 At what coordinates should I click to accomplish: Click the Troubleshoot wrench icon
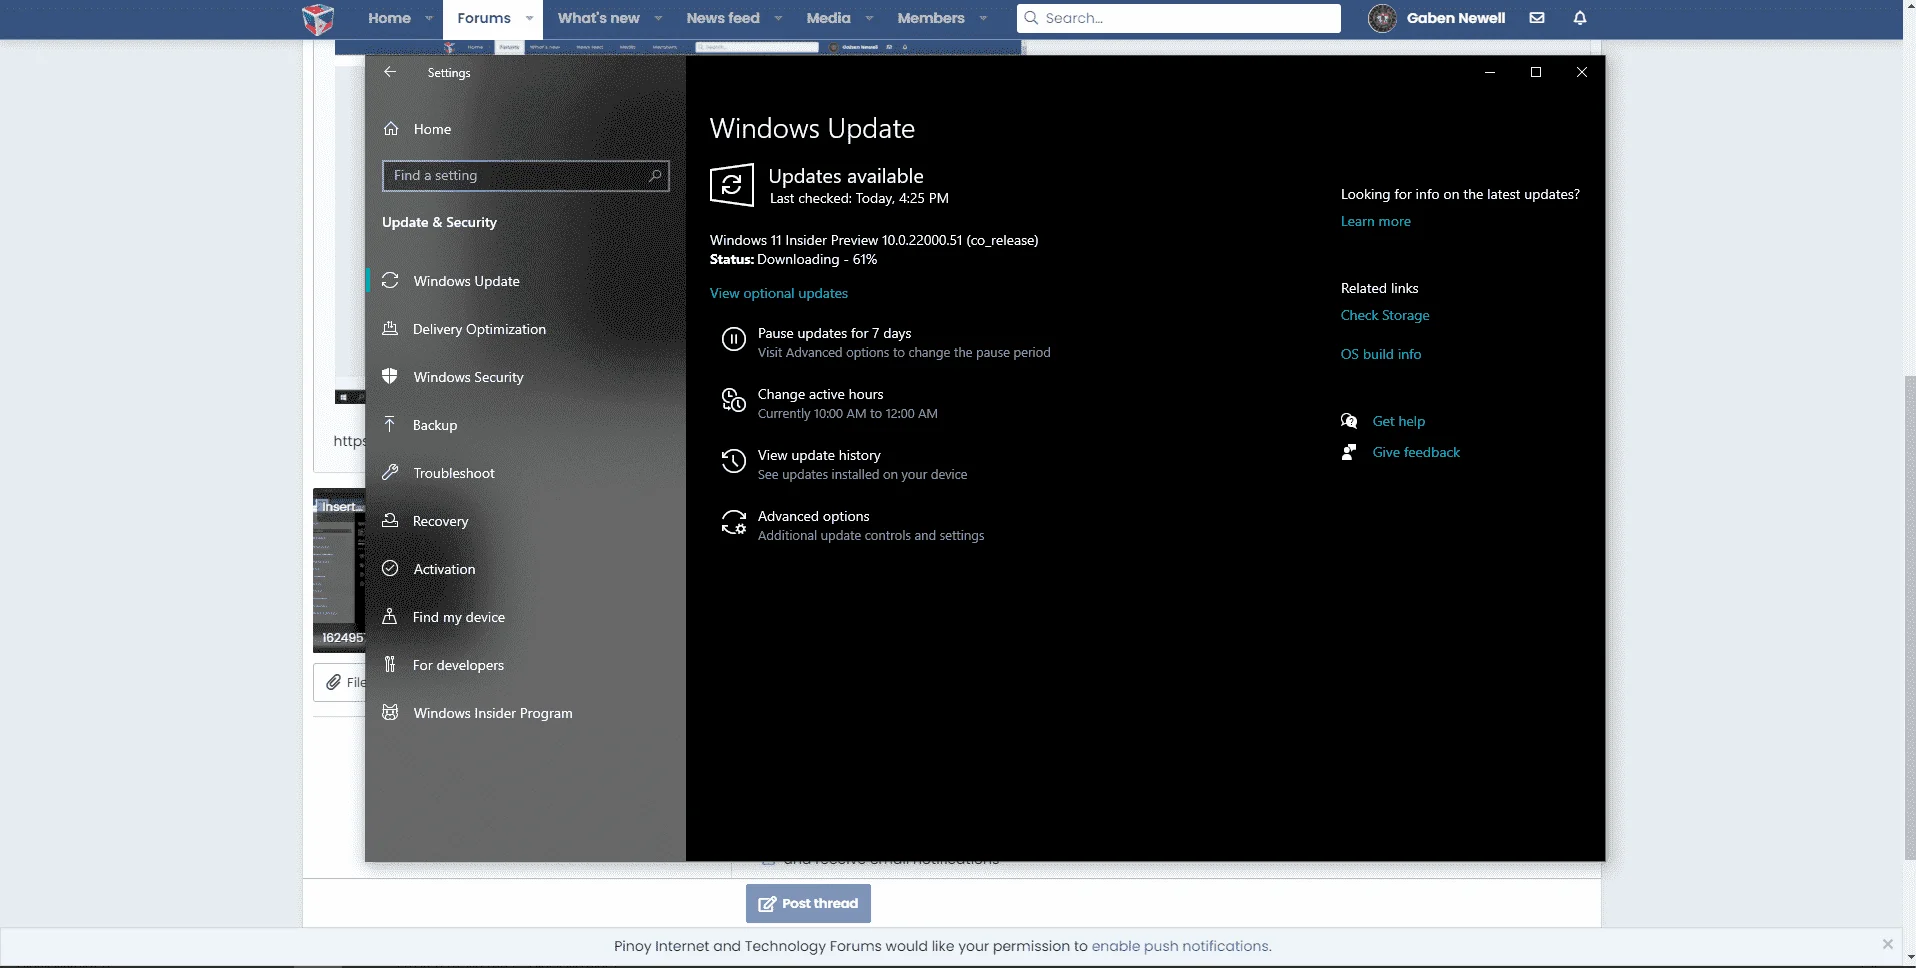point(390,473)
